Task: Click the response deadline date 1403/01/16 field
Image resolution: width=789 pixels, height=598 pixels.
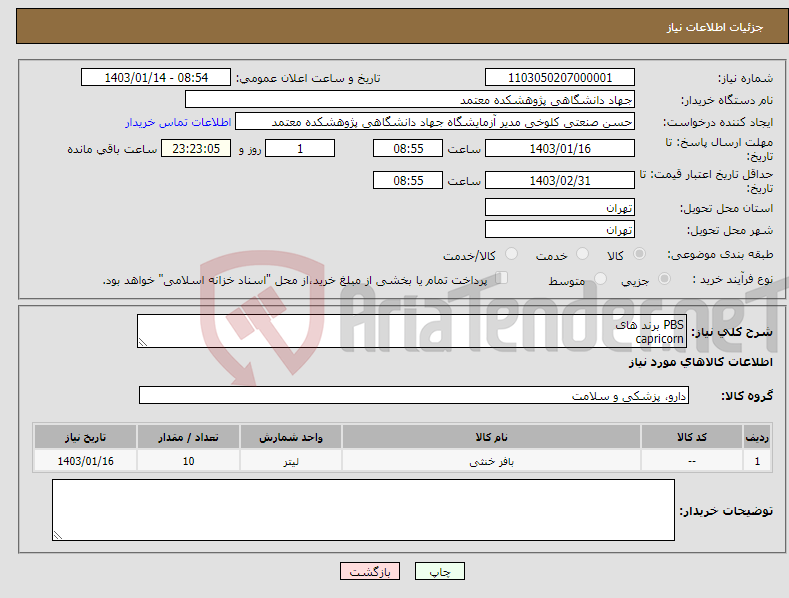Action: coord(560,148)
